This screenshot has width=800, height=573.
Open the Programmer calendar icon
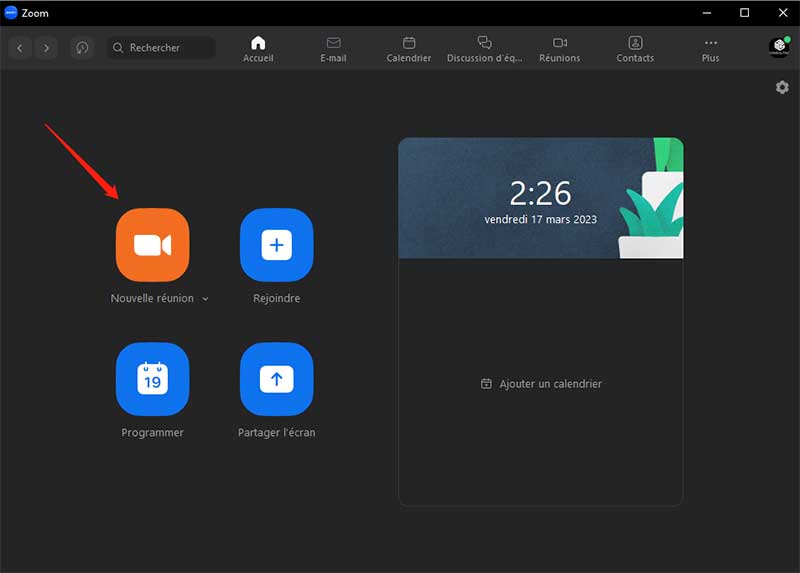click(152, 379)
